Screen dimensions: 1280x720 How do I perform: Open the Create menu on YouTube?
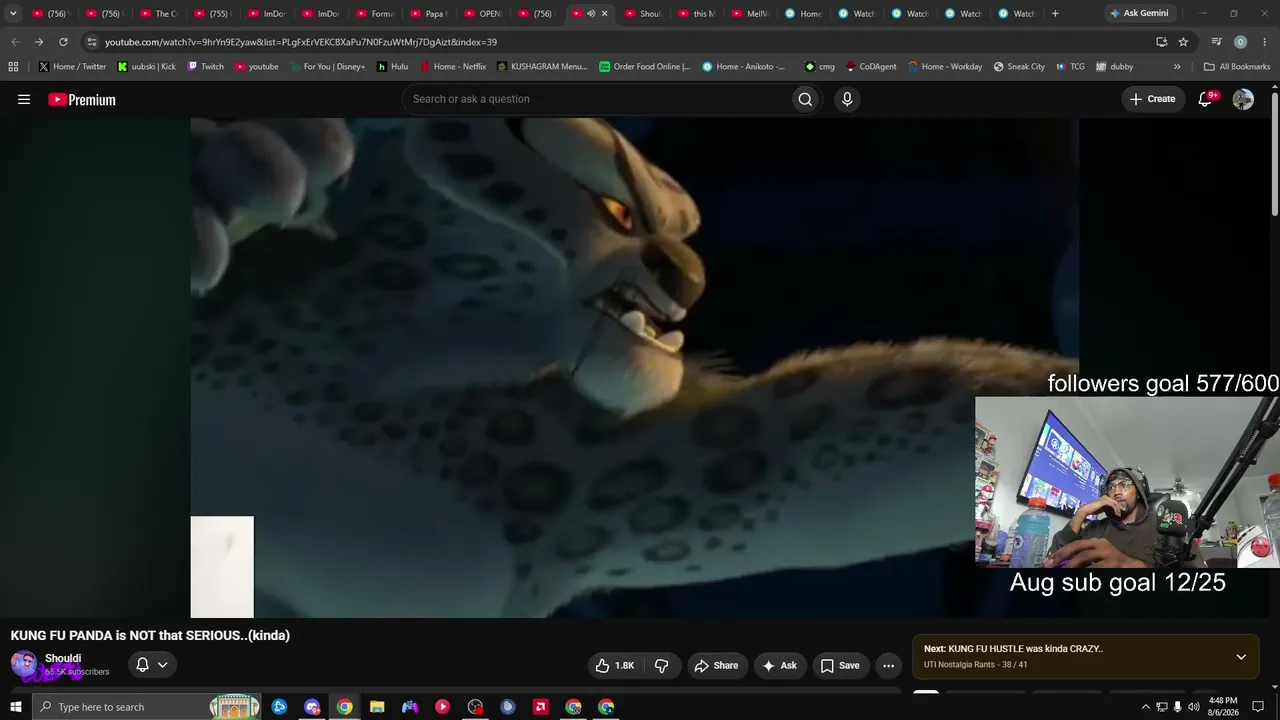click(1152, 99)
